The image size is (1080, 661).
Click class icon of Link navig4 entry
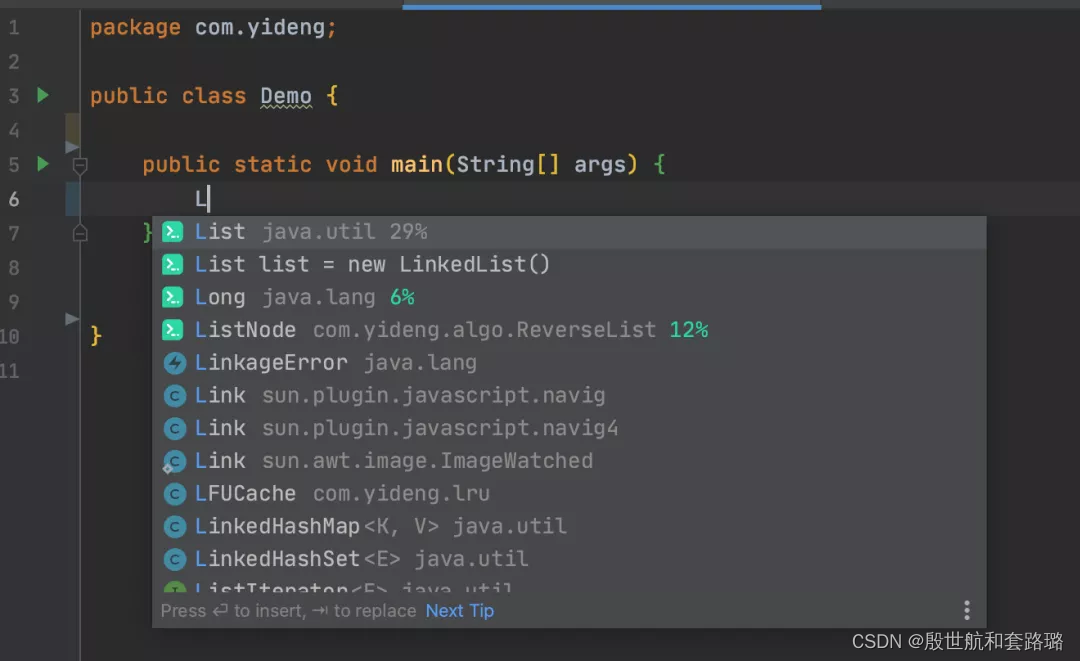pyautogui.click(x=174, y=428)
